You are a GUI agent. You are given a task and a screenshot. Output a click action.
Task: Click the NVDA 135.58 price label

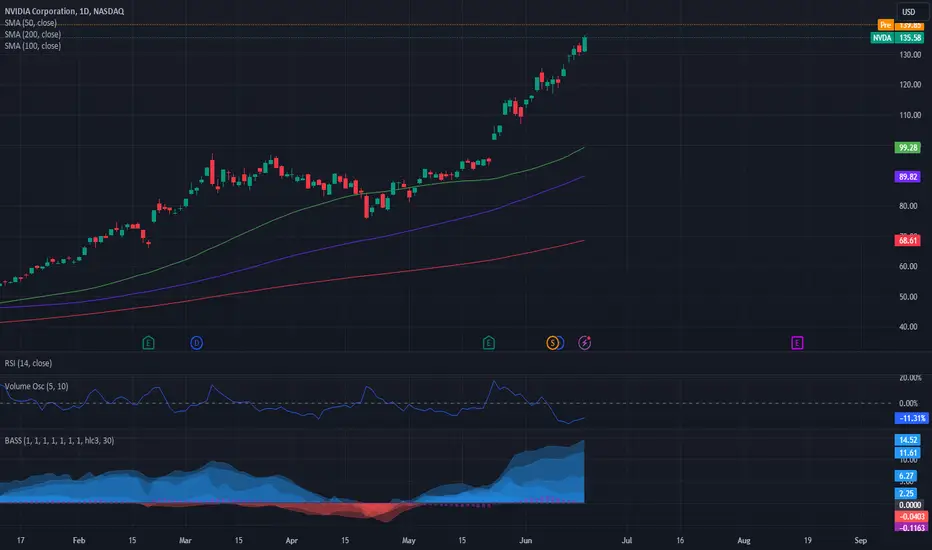(x=897, y=38)
